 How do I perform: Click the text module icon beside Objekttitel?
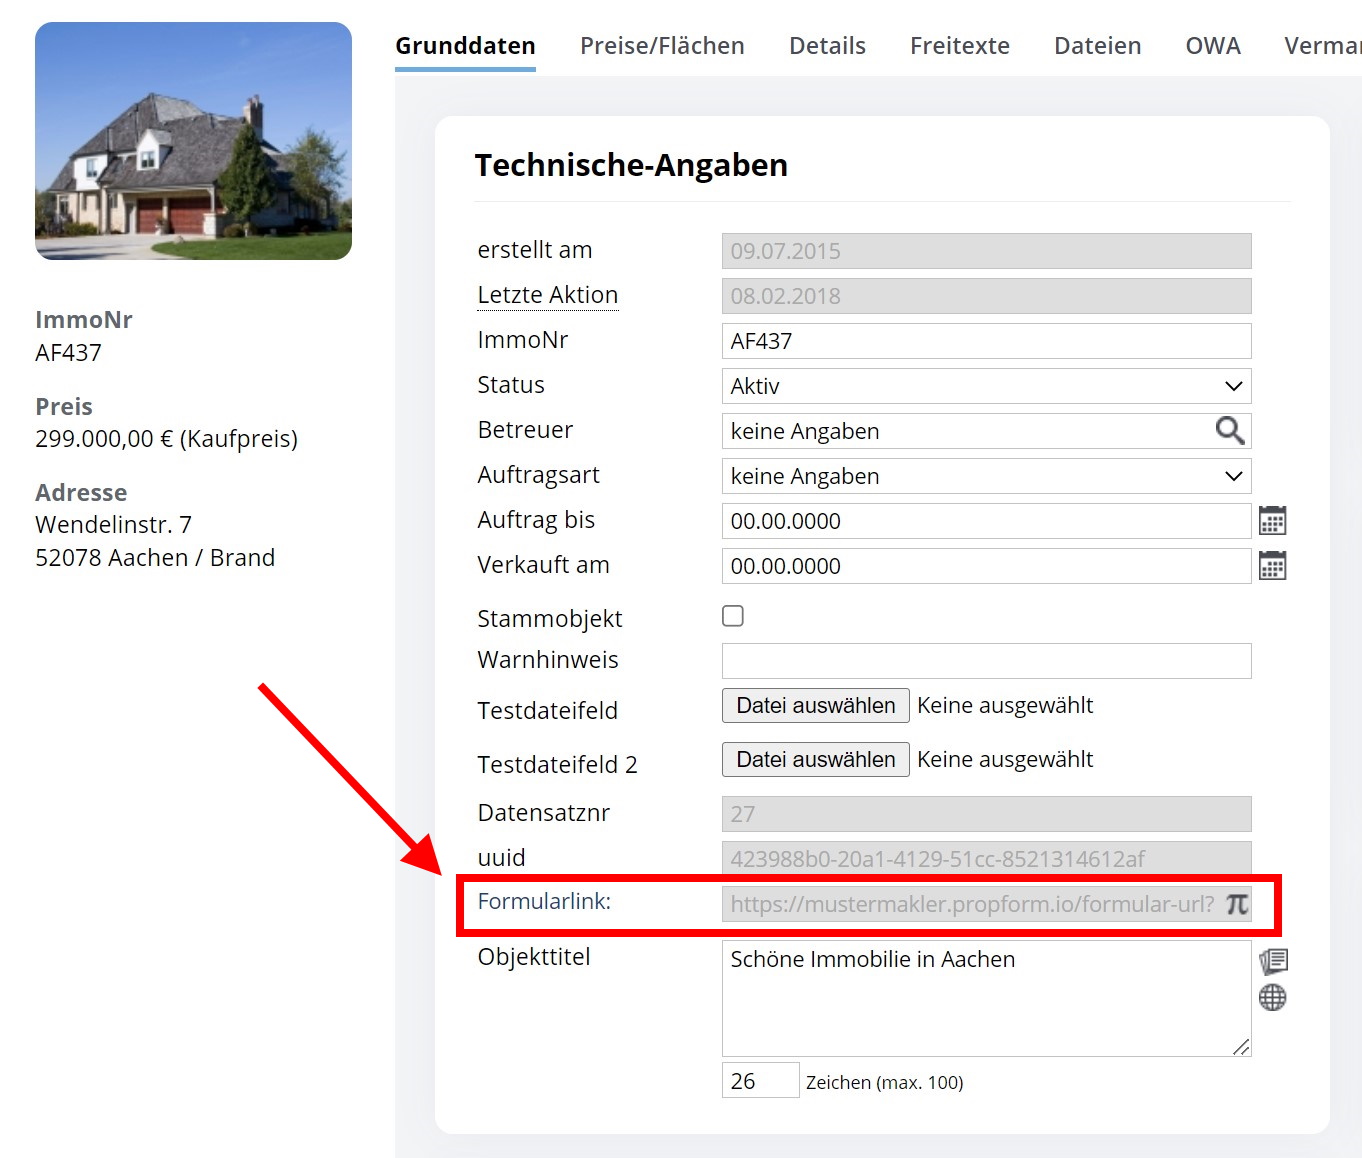[1273, 961]
